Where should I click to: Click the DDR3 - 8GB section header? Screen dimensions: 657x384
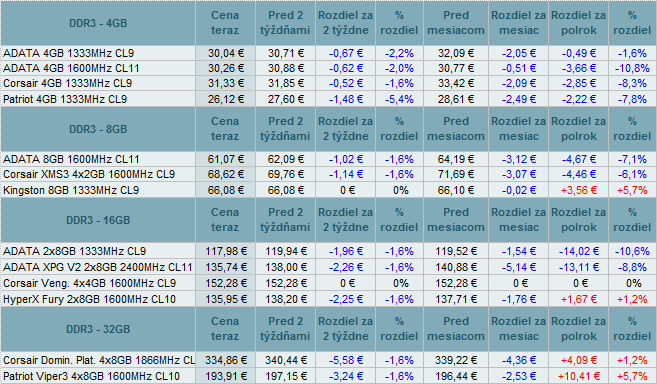tap(98, 129)
